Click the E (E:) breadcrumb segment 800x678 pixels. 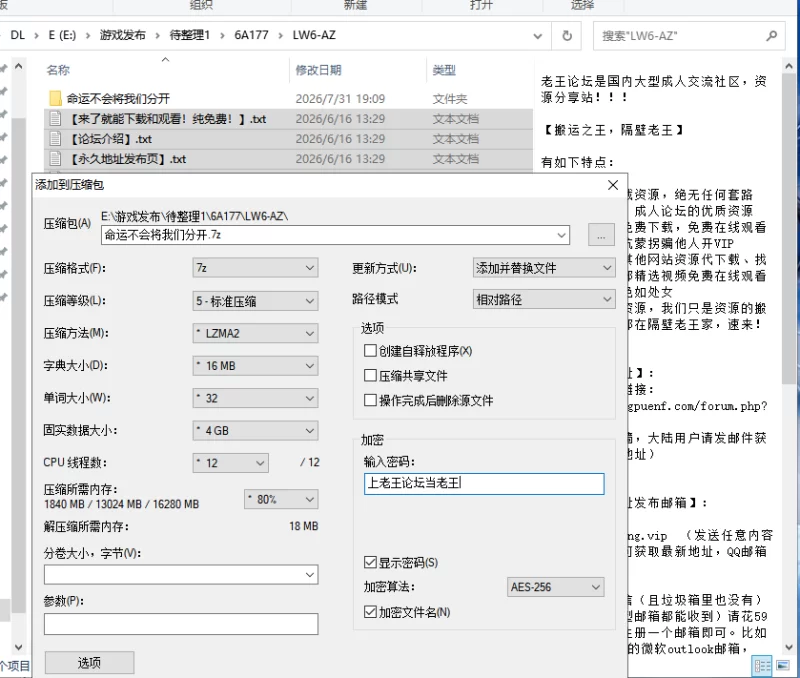click(62, 35)
